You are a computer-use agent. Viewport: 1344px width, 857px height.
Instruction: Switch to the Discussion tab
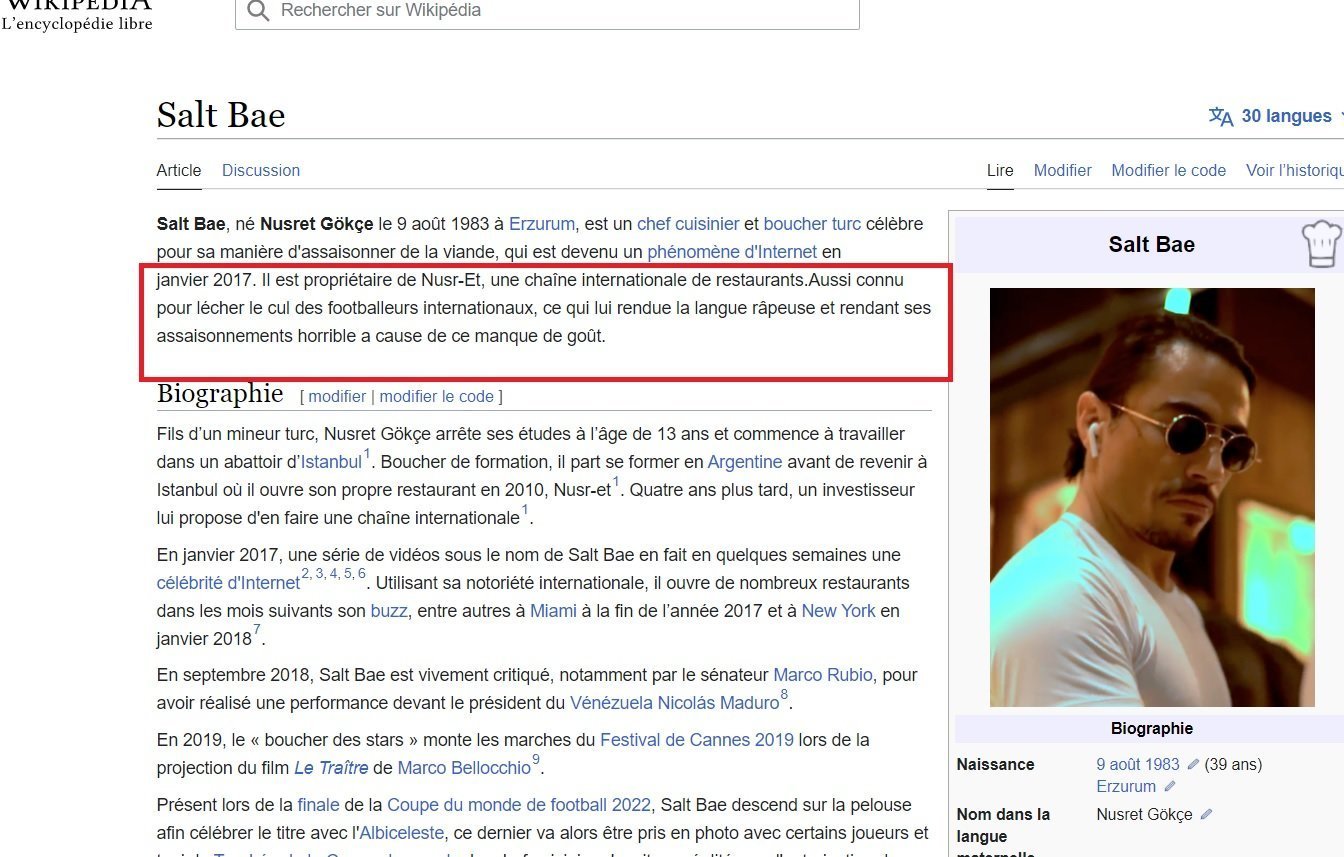[x=261, y=170]
